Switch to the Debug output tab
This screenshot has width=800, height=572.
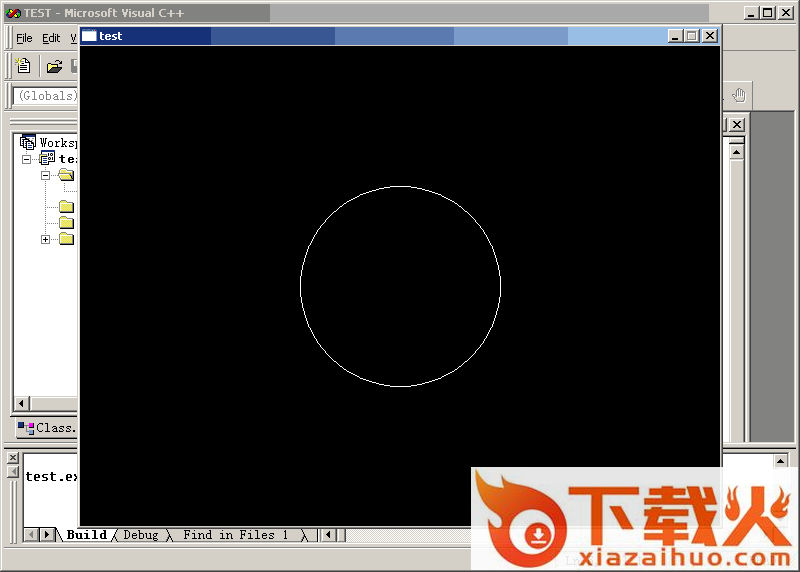point(140,535)
